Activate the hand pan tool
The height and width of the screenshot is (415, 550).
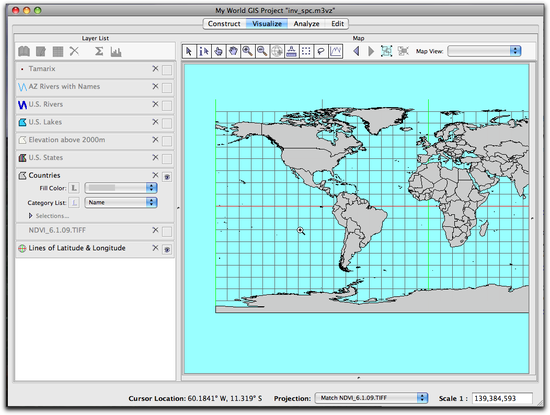coord(233,52)
